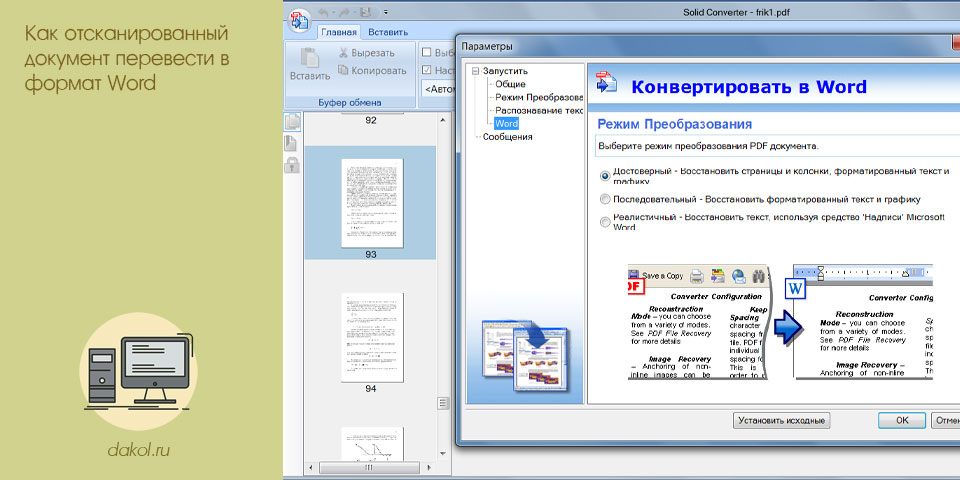Screen dimensions: 960x480
Task: Click the 'Режим Преобразования' heading text
Action: [x=675, y=124]
